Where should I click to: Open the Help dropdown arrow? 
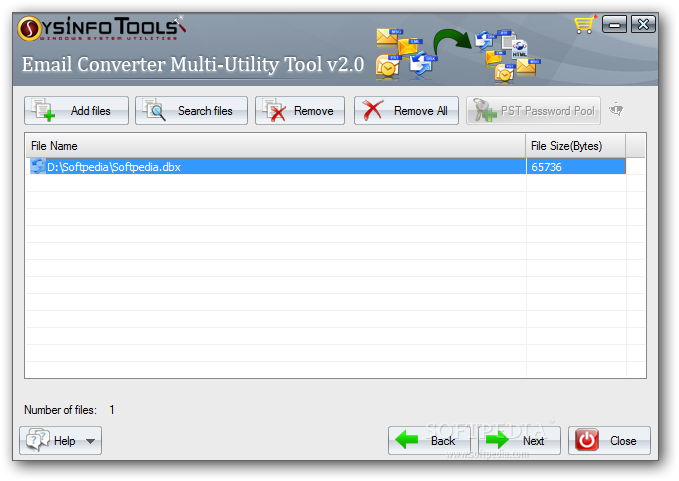click(x=91, y=441)
